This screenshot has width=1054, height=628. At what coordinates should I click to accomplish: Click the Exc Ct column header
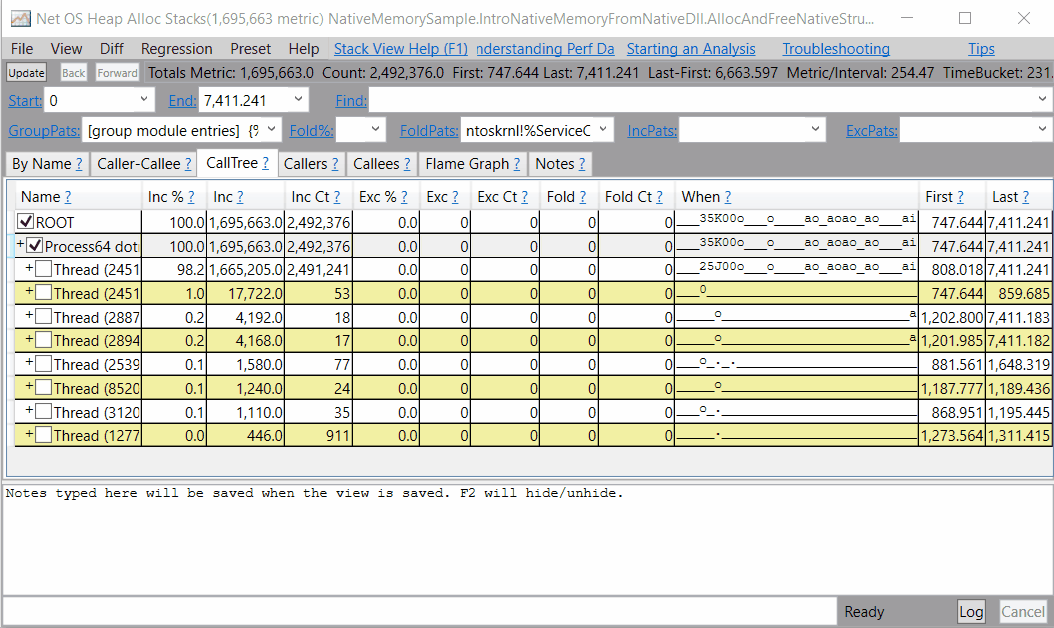[503, 196]
